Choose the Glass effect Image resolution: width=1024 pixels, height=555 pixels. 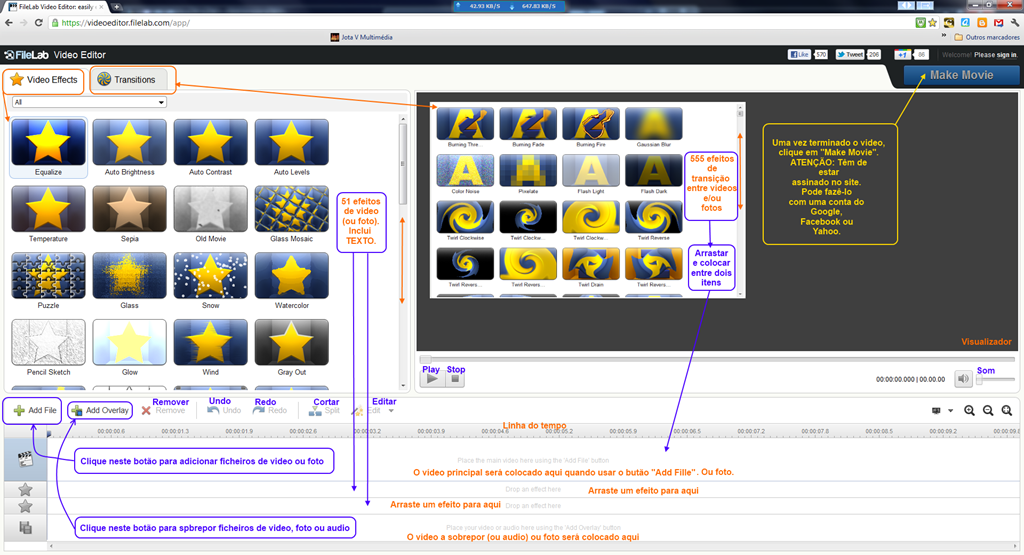[129, 280]
